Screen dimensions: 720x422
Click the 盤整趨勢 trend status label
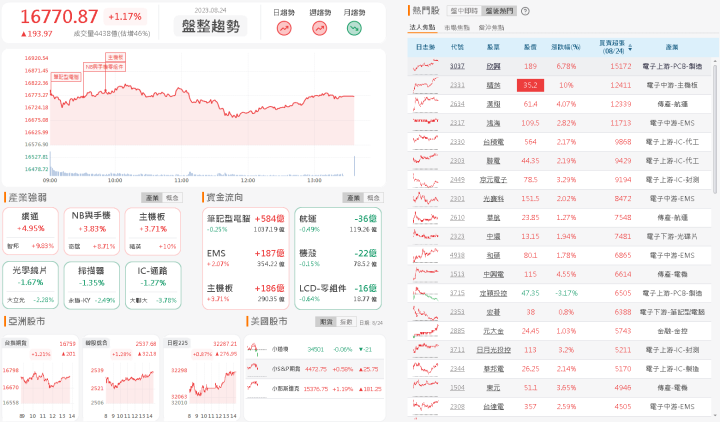click(210, 26)
